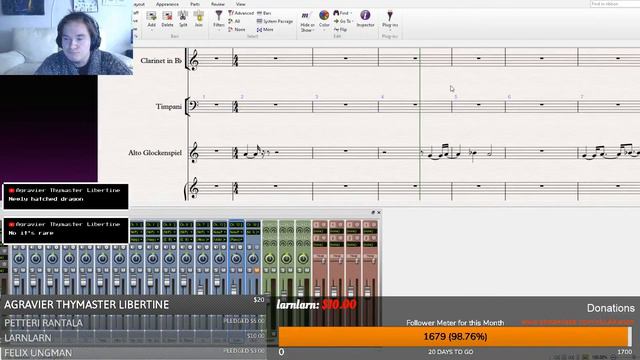Expand the Find dropdown arrow

351,13
